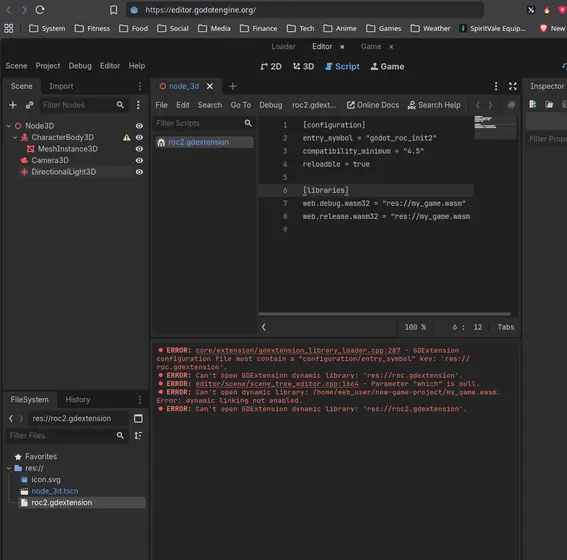
Task: Click the code minimap overview
Action: [495, 127]
